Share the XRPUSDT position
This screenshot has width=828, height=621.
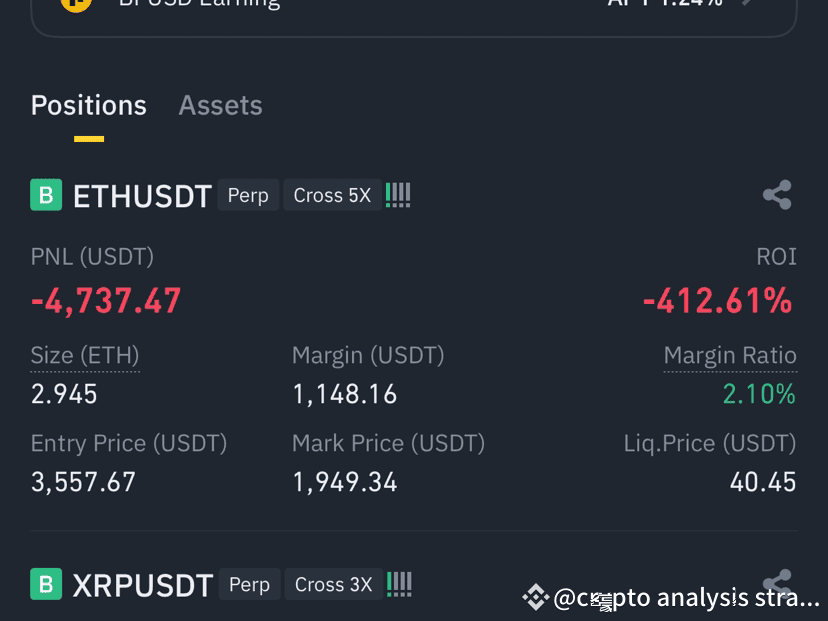coord(777,584)
